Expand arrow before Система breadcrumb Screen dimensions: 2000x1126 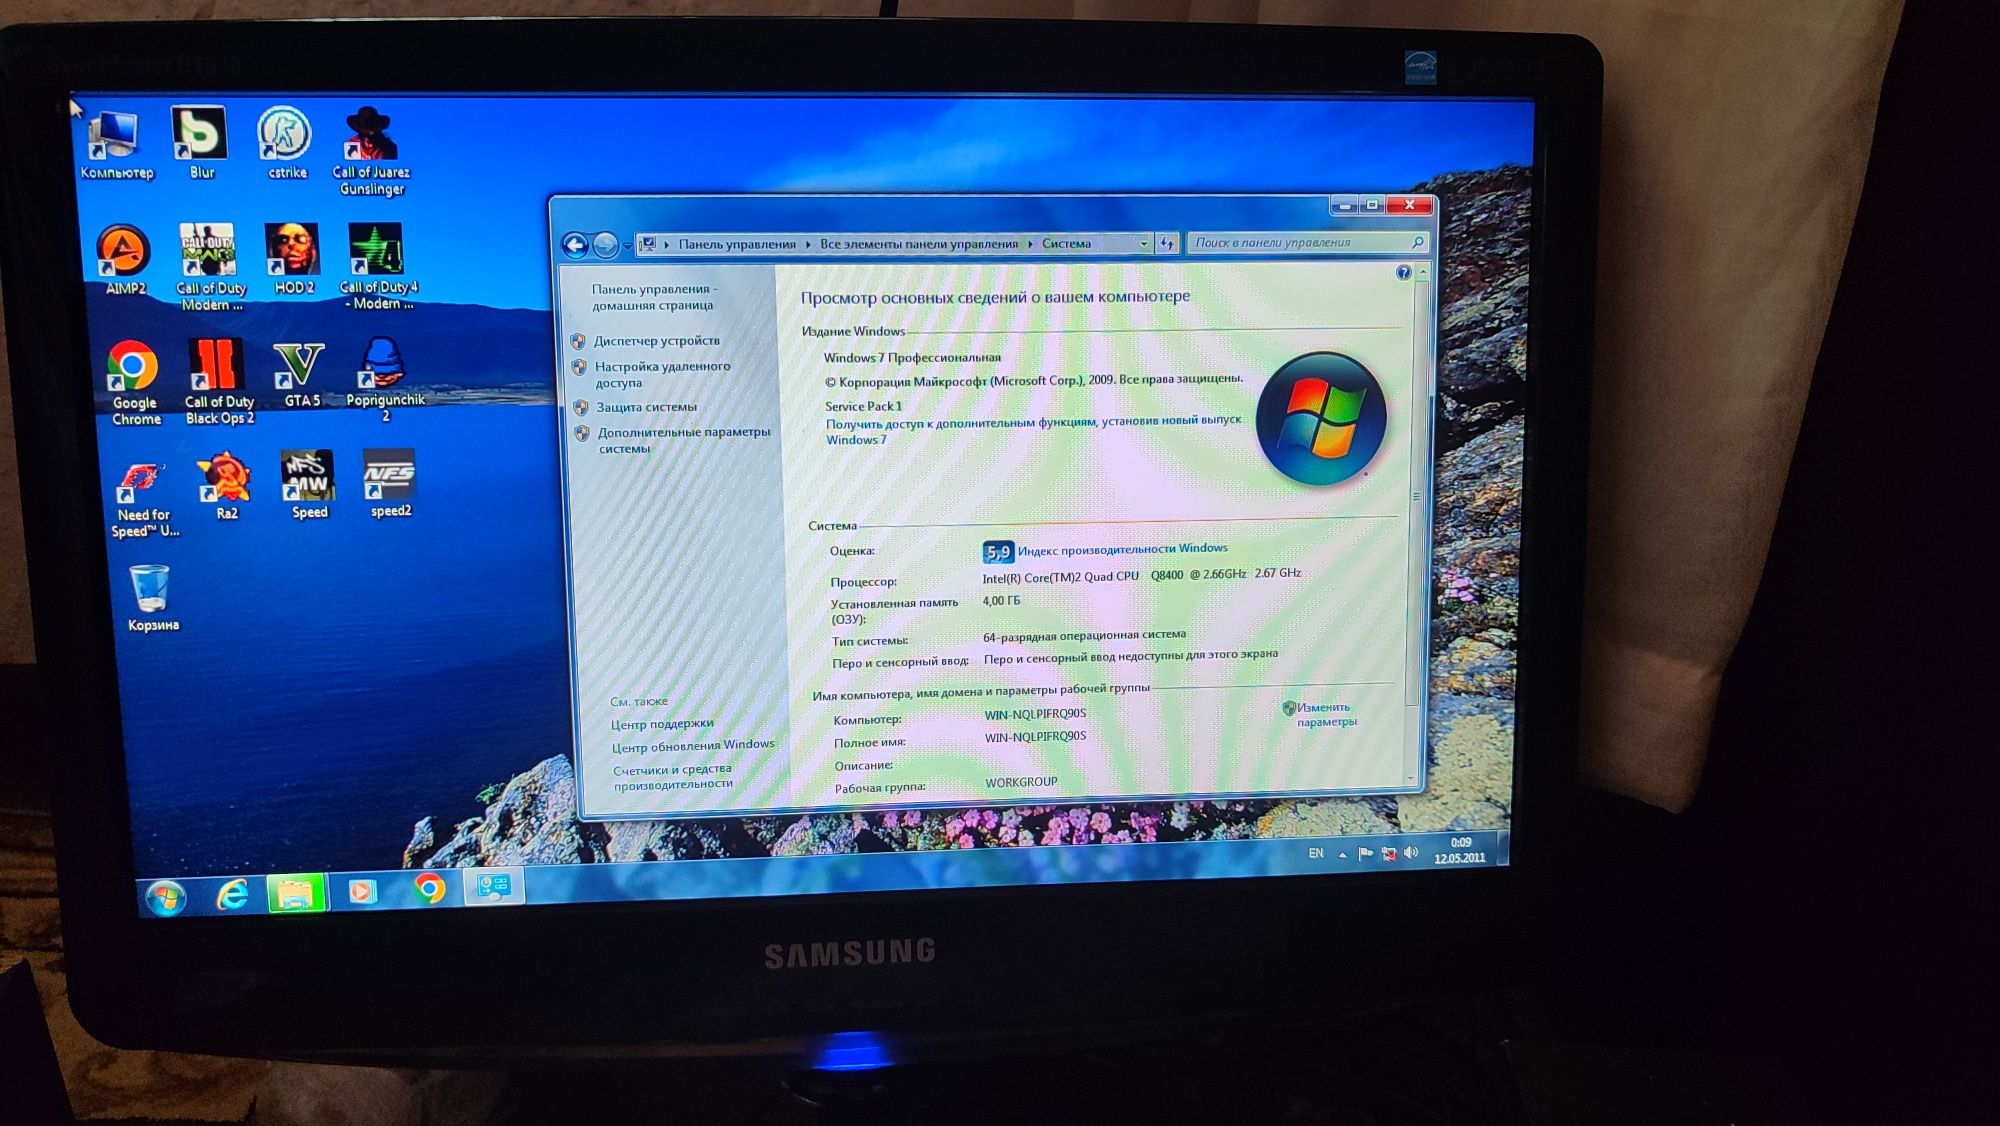click(1030, 244)
